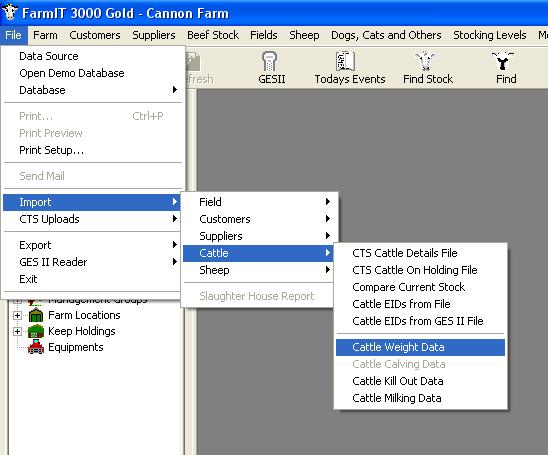Image resolution: width=548 pixels, height=455 pixels.
Task: Click the Find Stock cow icon
Action: [x=425, y=61]
